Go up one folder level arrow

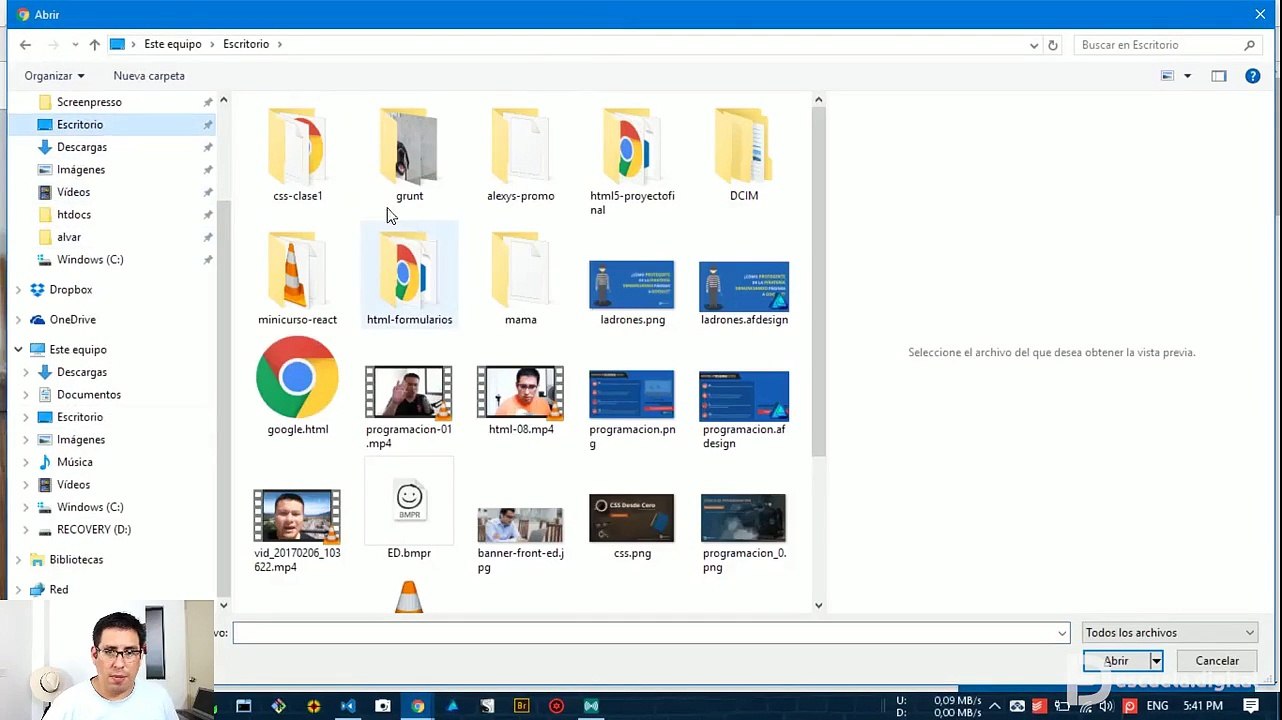click(x=94, y=45)
